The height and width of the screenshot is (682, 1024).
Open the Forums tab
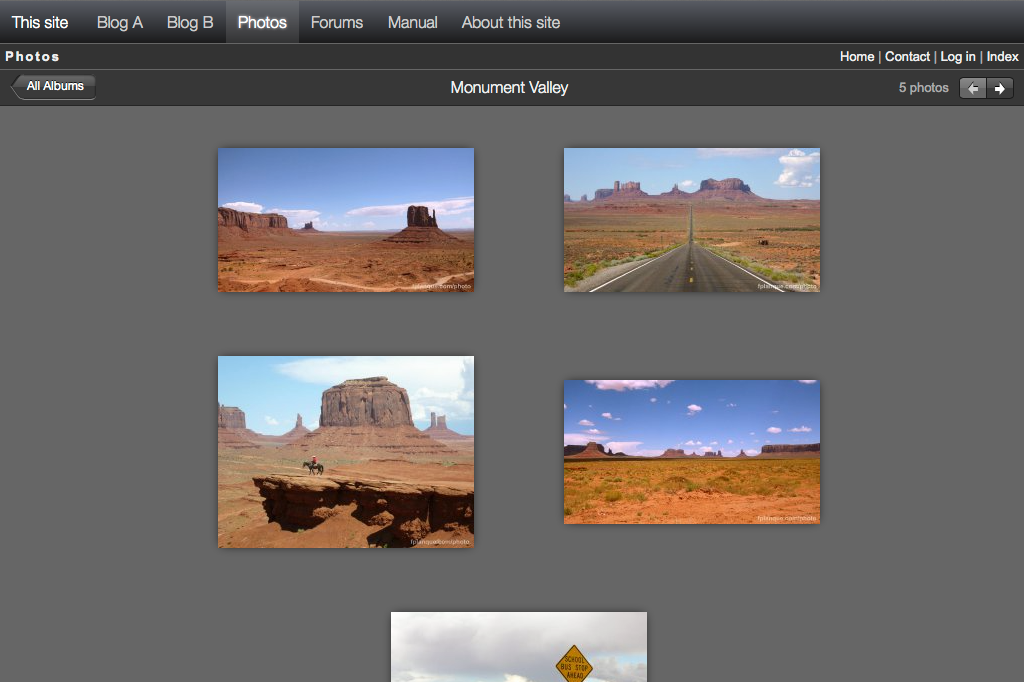336,22
